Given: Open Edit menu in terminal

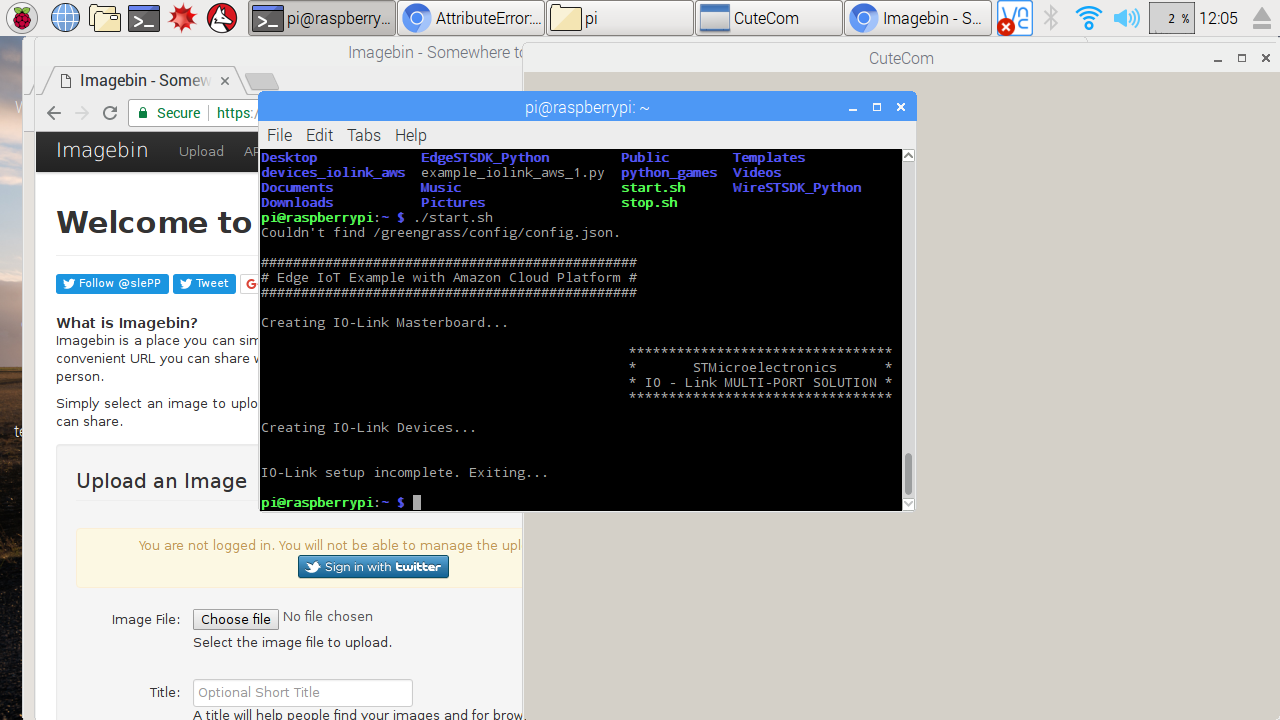Looking at the screenshot, I should [320, 135].
